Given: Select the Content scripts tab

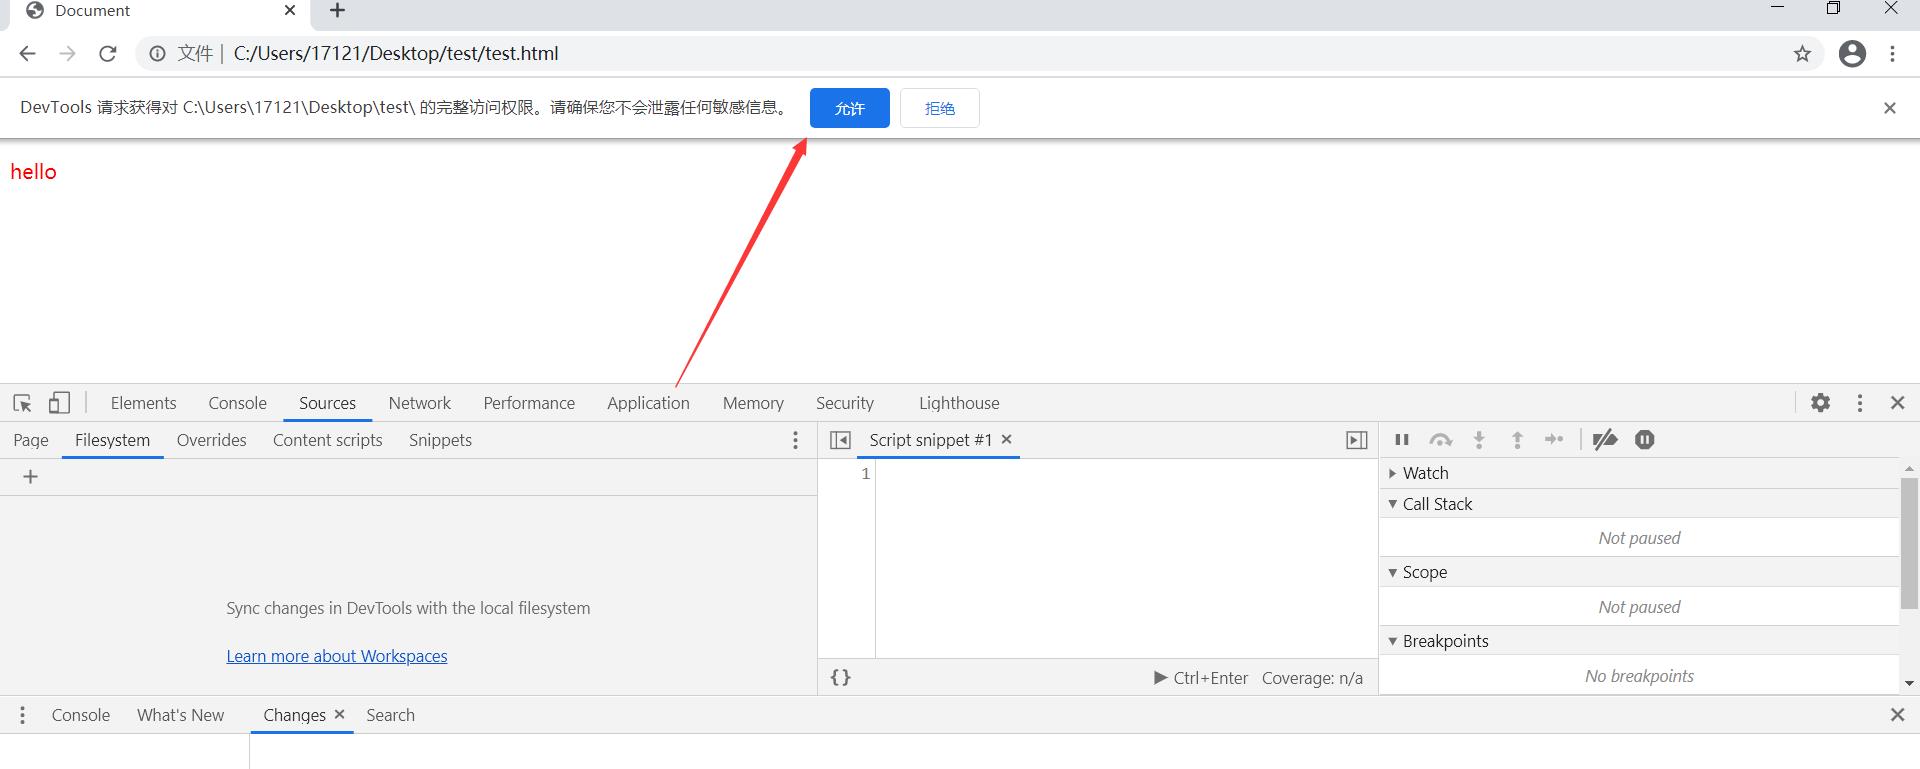Looking at the screenshot, I should coord(327,440).
